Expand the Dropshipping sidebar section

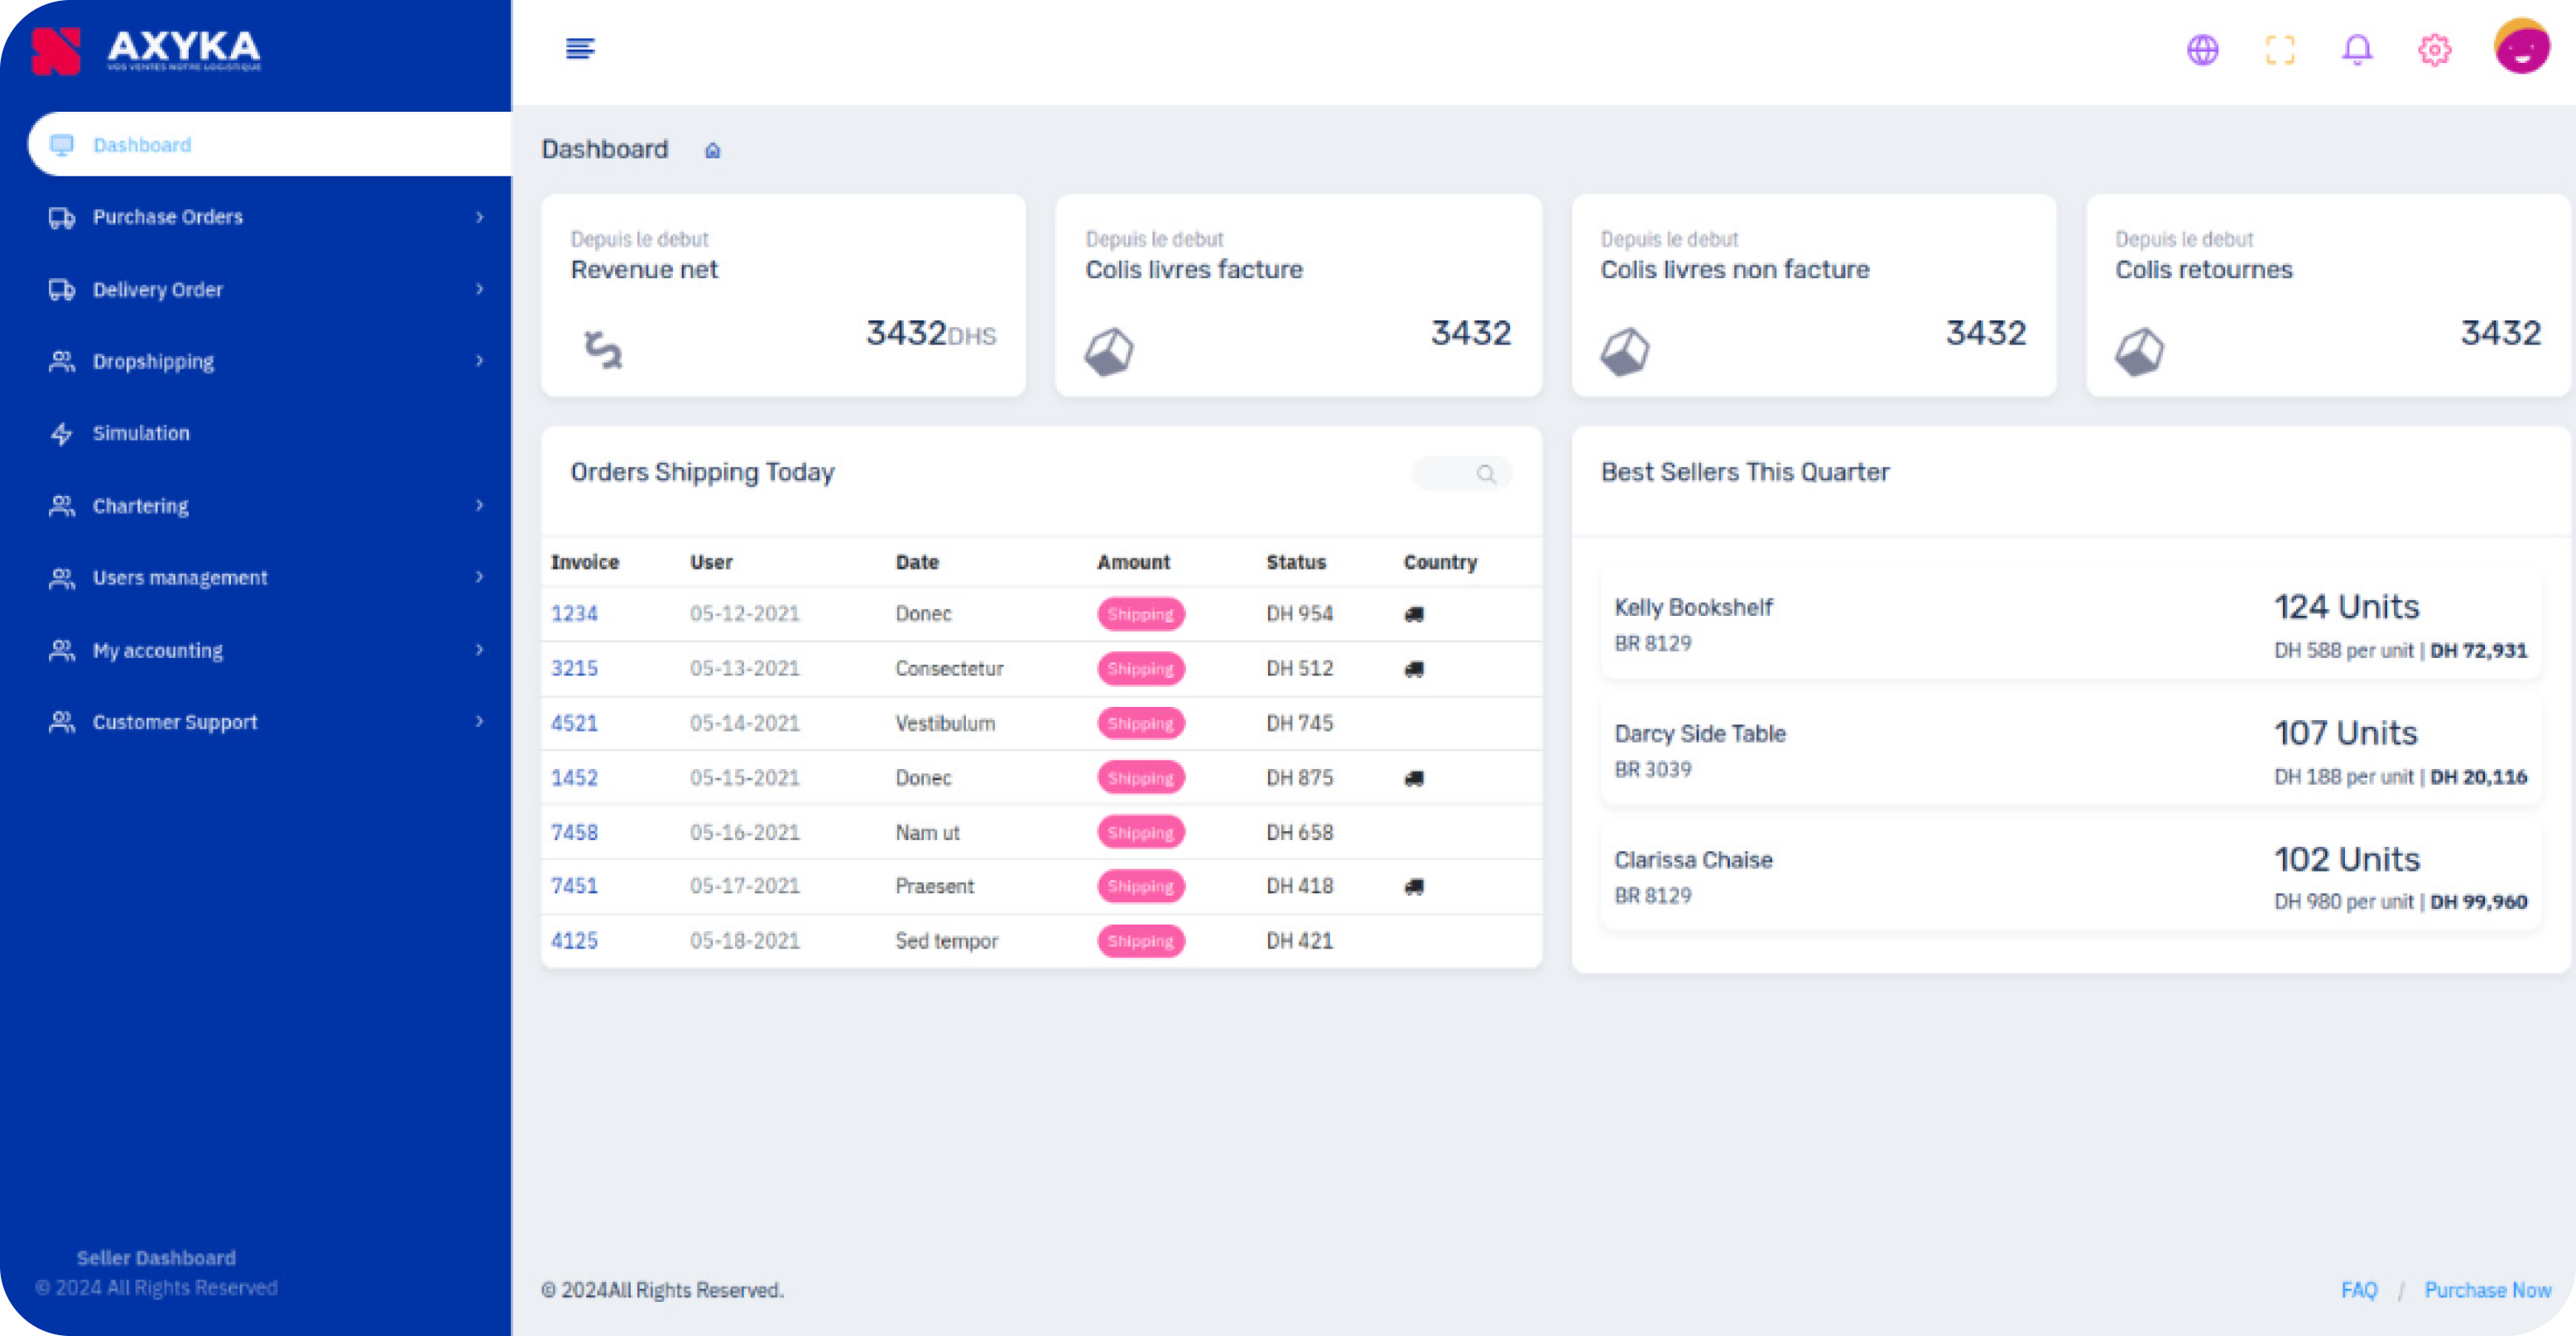pos(153,361)
